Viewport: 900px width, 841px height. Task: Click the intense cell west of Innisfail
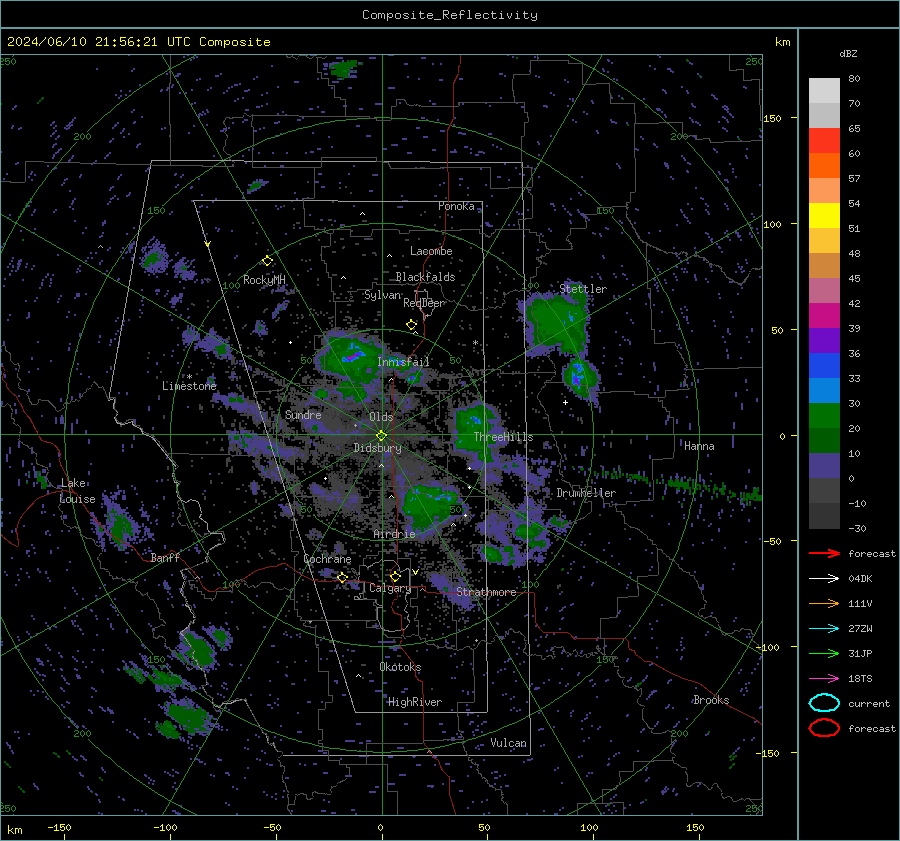[352, 356]
